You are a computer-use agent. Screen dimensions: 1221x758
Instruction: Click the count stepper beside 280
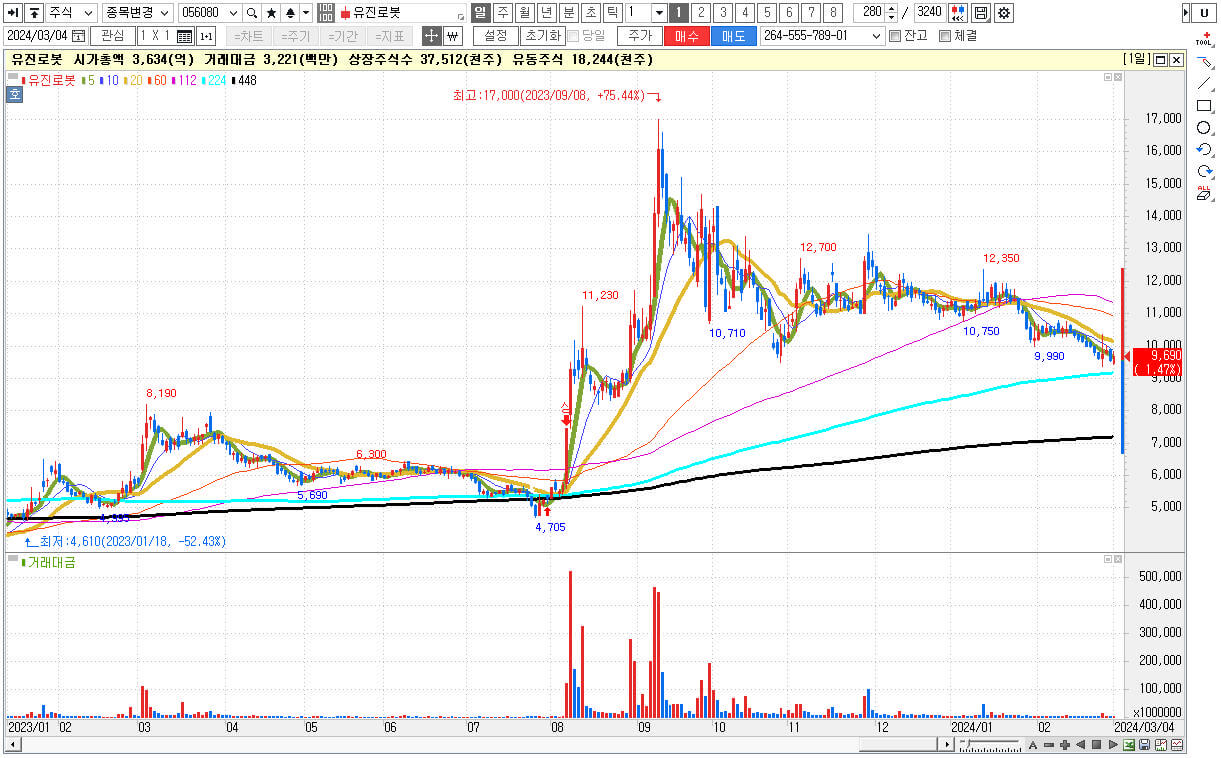[x=891, y=13]
